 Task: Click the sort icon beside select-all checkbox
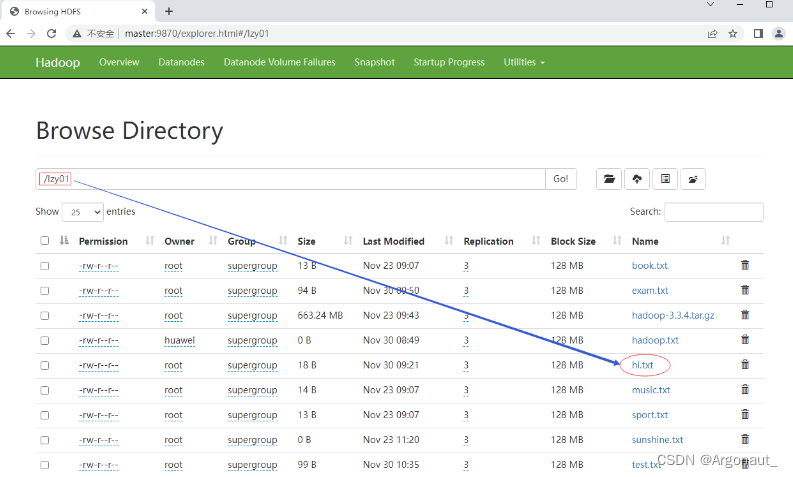click(x=64, y=240)
